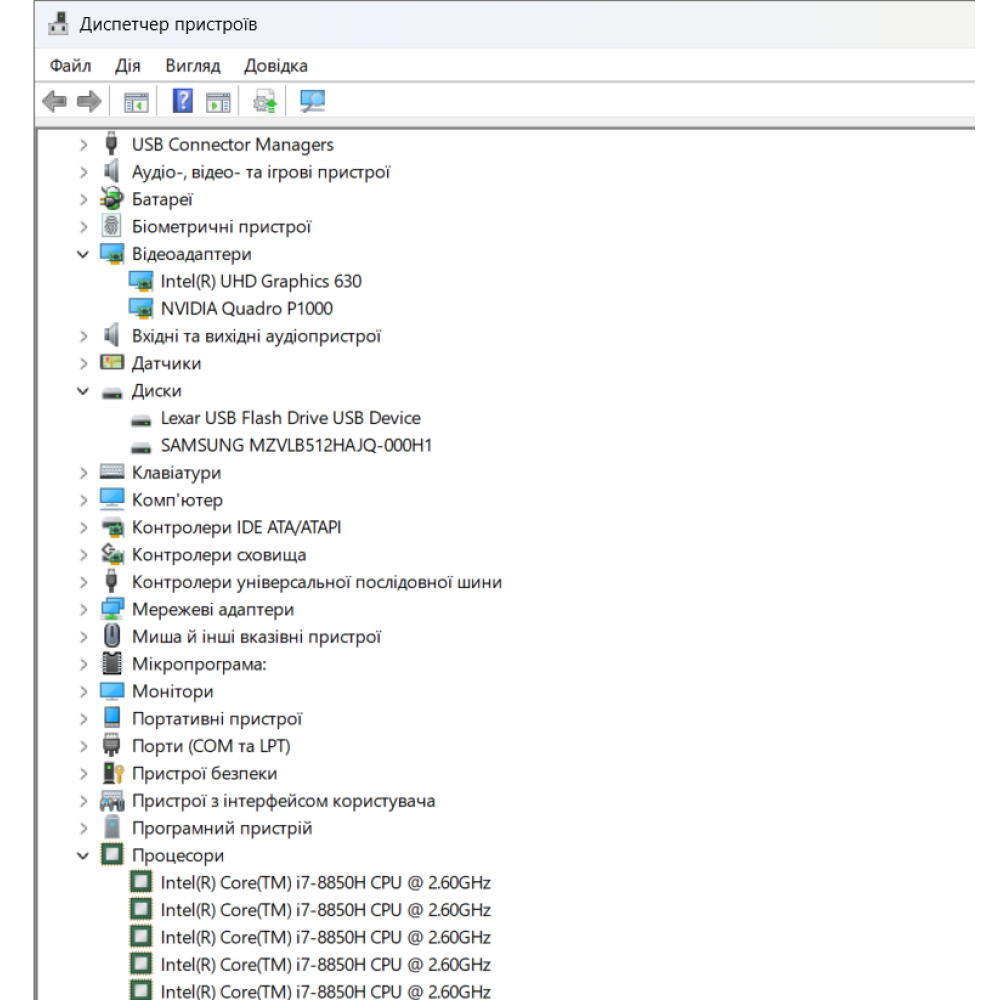Select SAMSUNG MZVLB512HAJQ-000H1 disk entry
Image resolution: width=1000 pixels, height=1000 pixels.
296,445
